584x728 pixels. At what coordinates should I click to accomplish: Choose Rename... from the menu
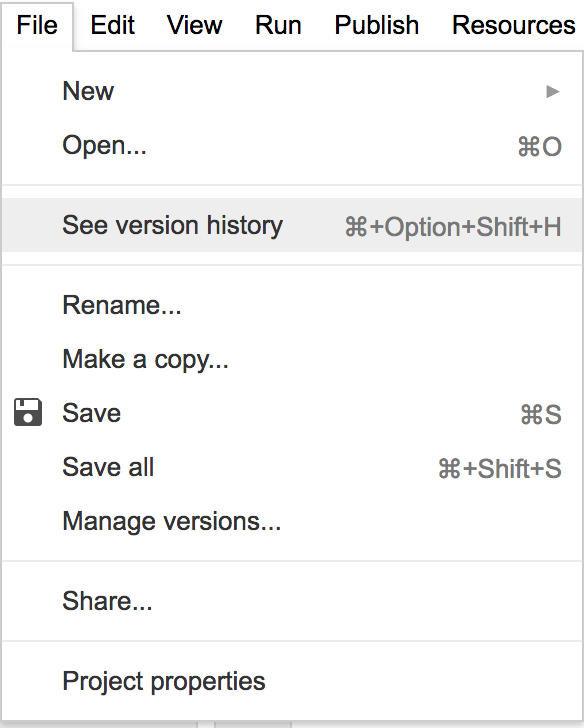click(292, 306)
